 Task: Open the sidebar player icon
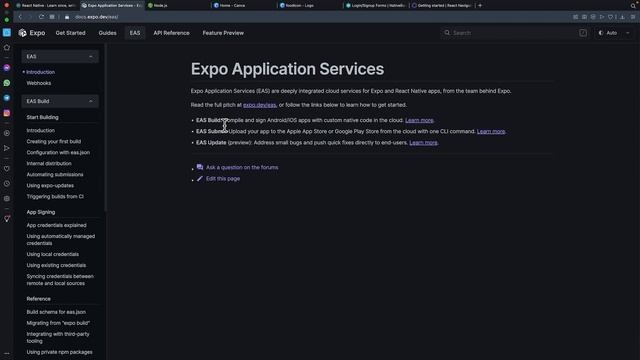(7, 133)
